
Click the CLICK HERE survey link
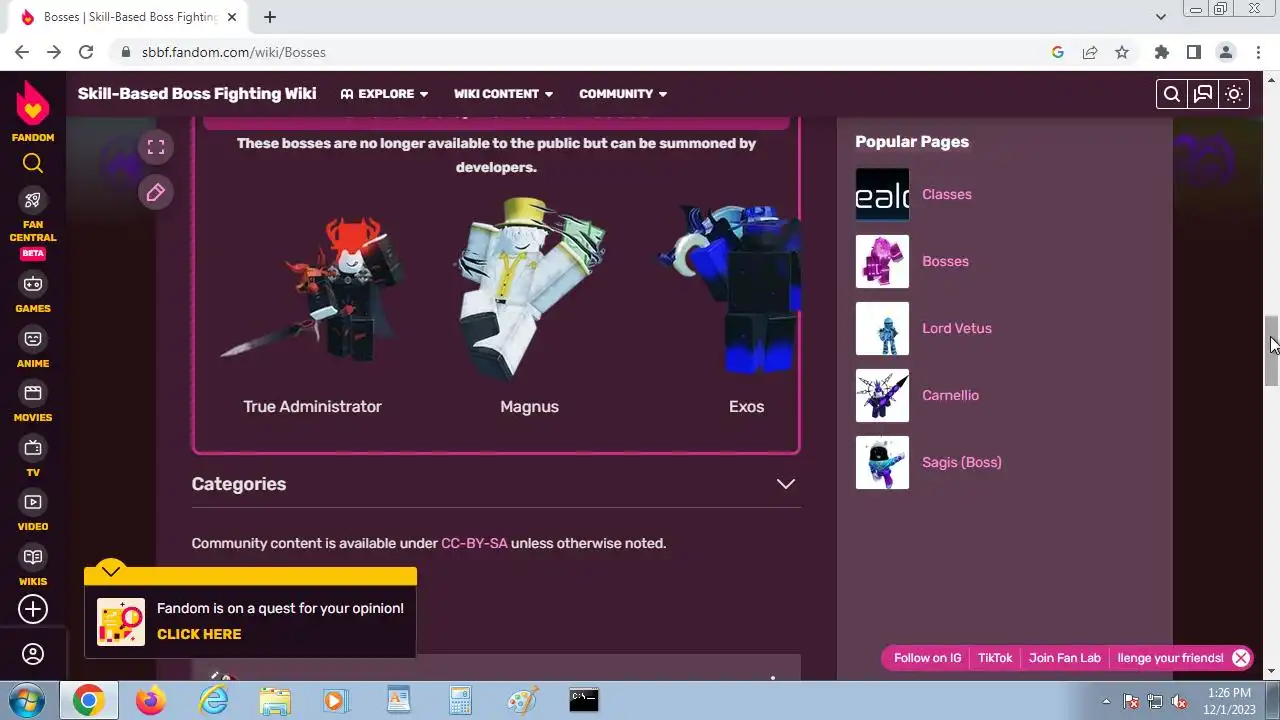[x=199, y=634]
